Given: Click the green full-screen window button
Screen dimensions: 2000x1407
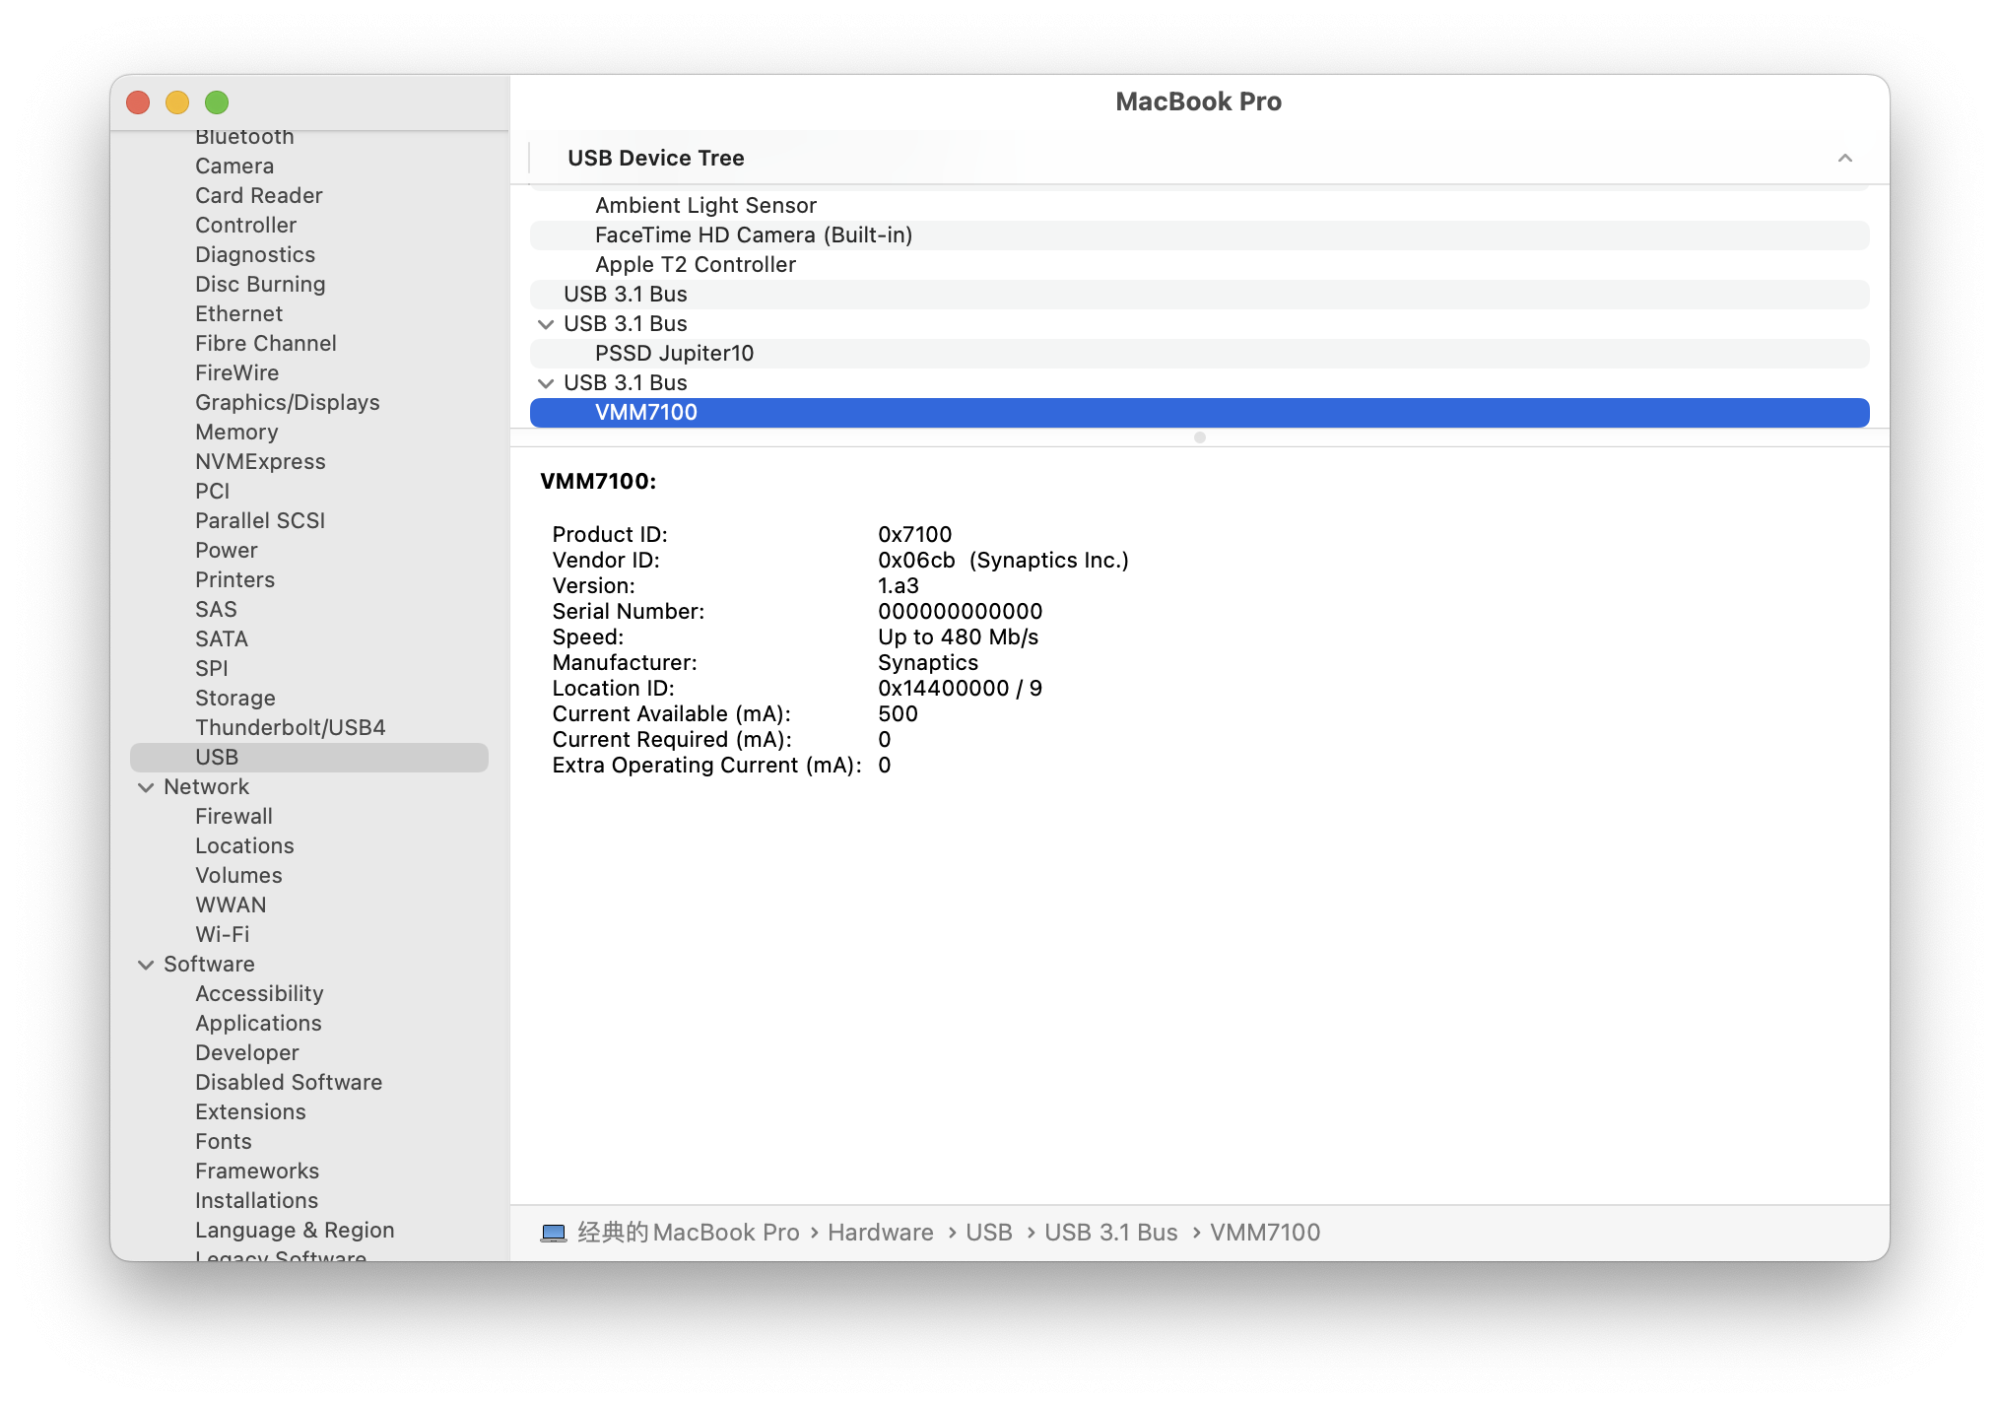Looking at the screenshot, I should coord(216,102).
